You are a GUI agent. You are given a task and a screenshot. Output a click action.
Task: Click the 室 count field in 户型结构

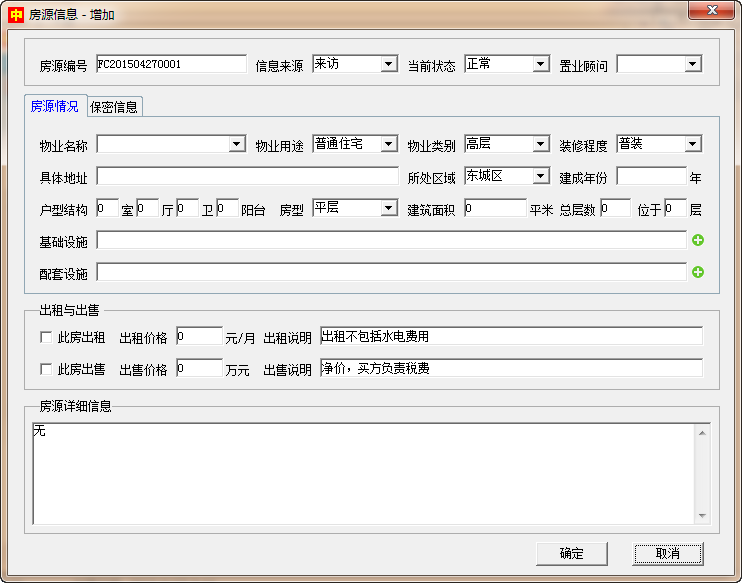107,208
